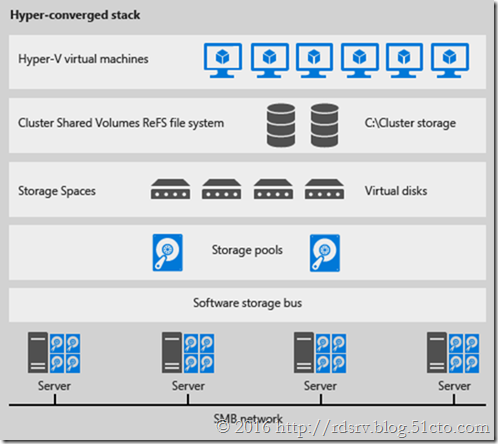Click the second Server's disk group icon
Image resolution: width=498 pixels, height=444 pixels.
pos(199,353)
